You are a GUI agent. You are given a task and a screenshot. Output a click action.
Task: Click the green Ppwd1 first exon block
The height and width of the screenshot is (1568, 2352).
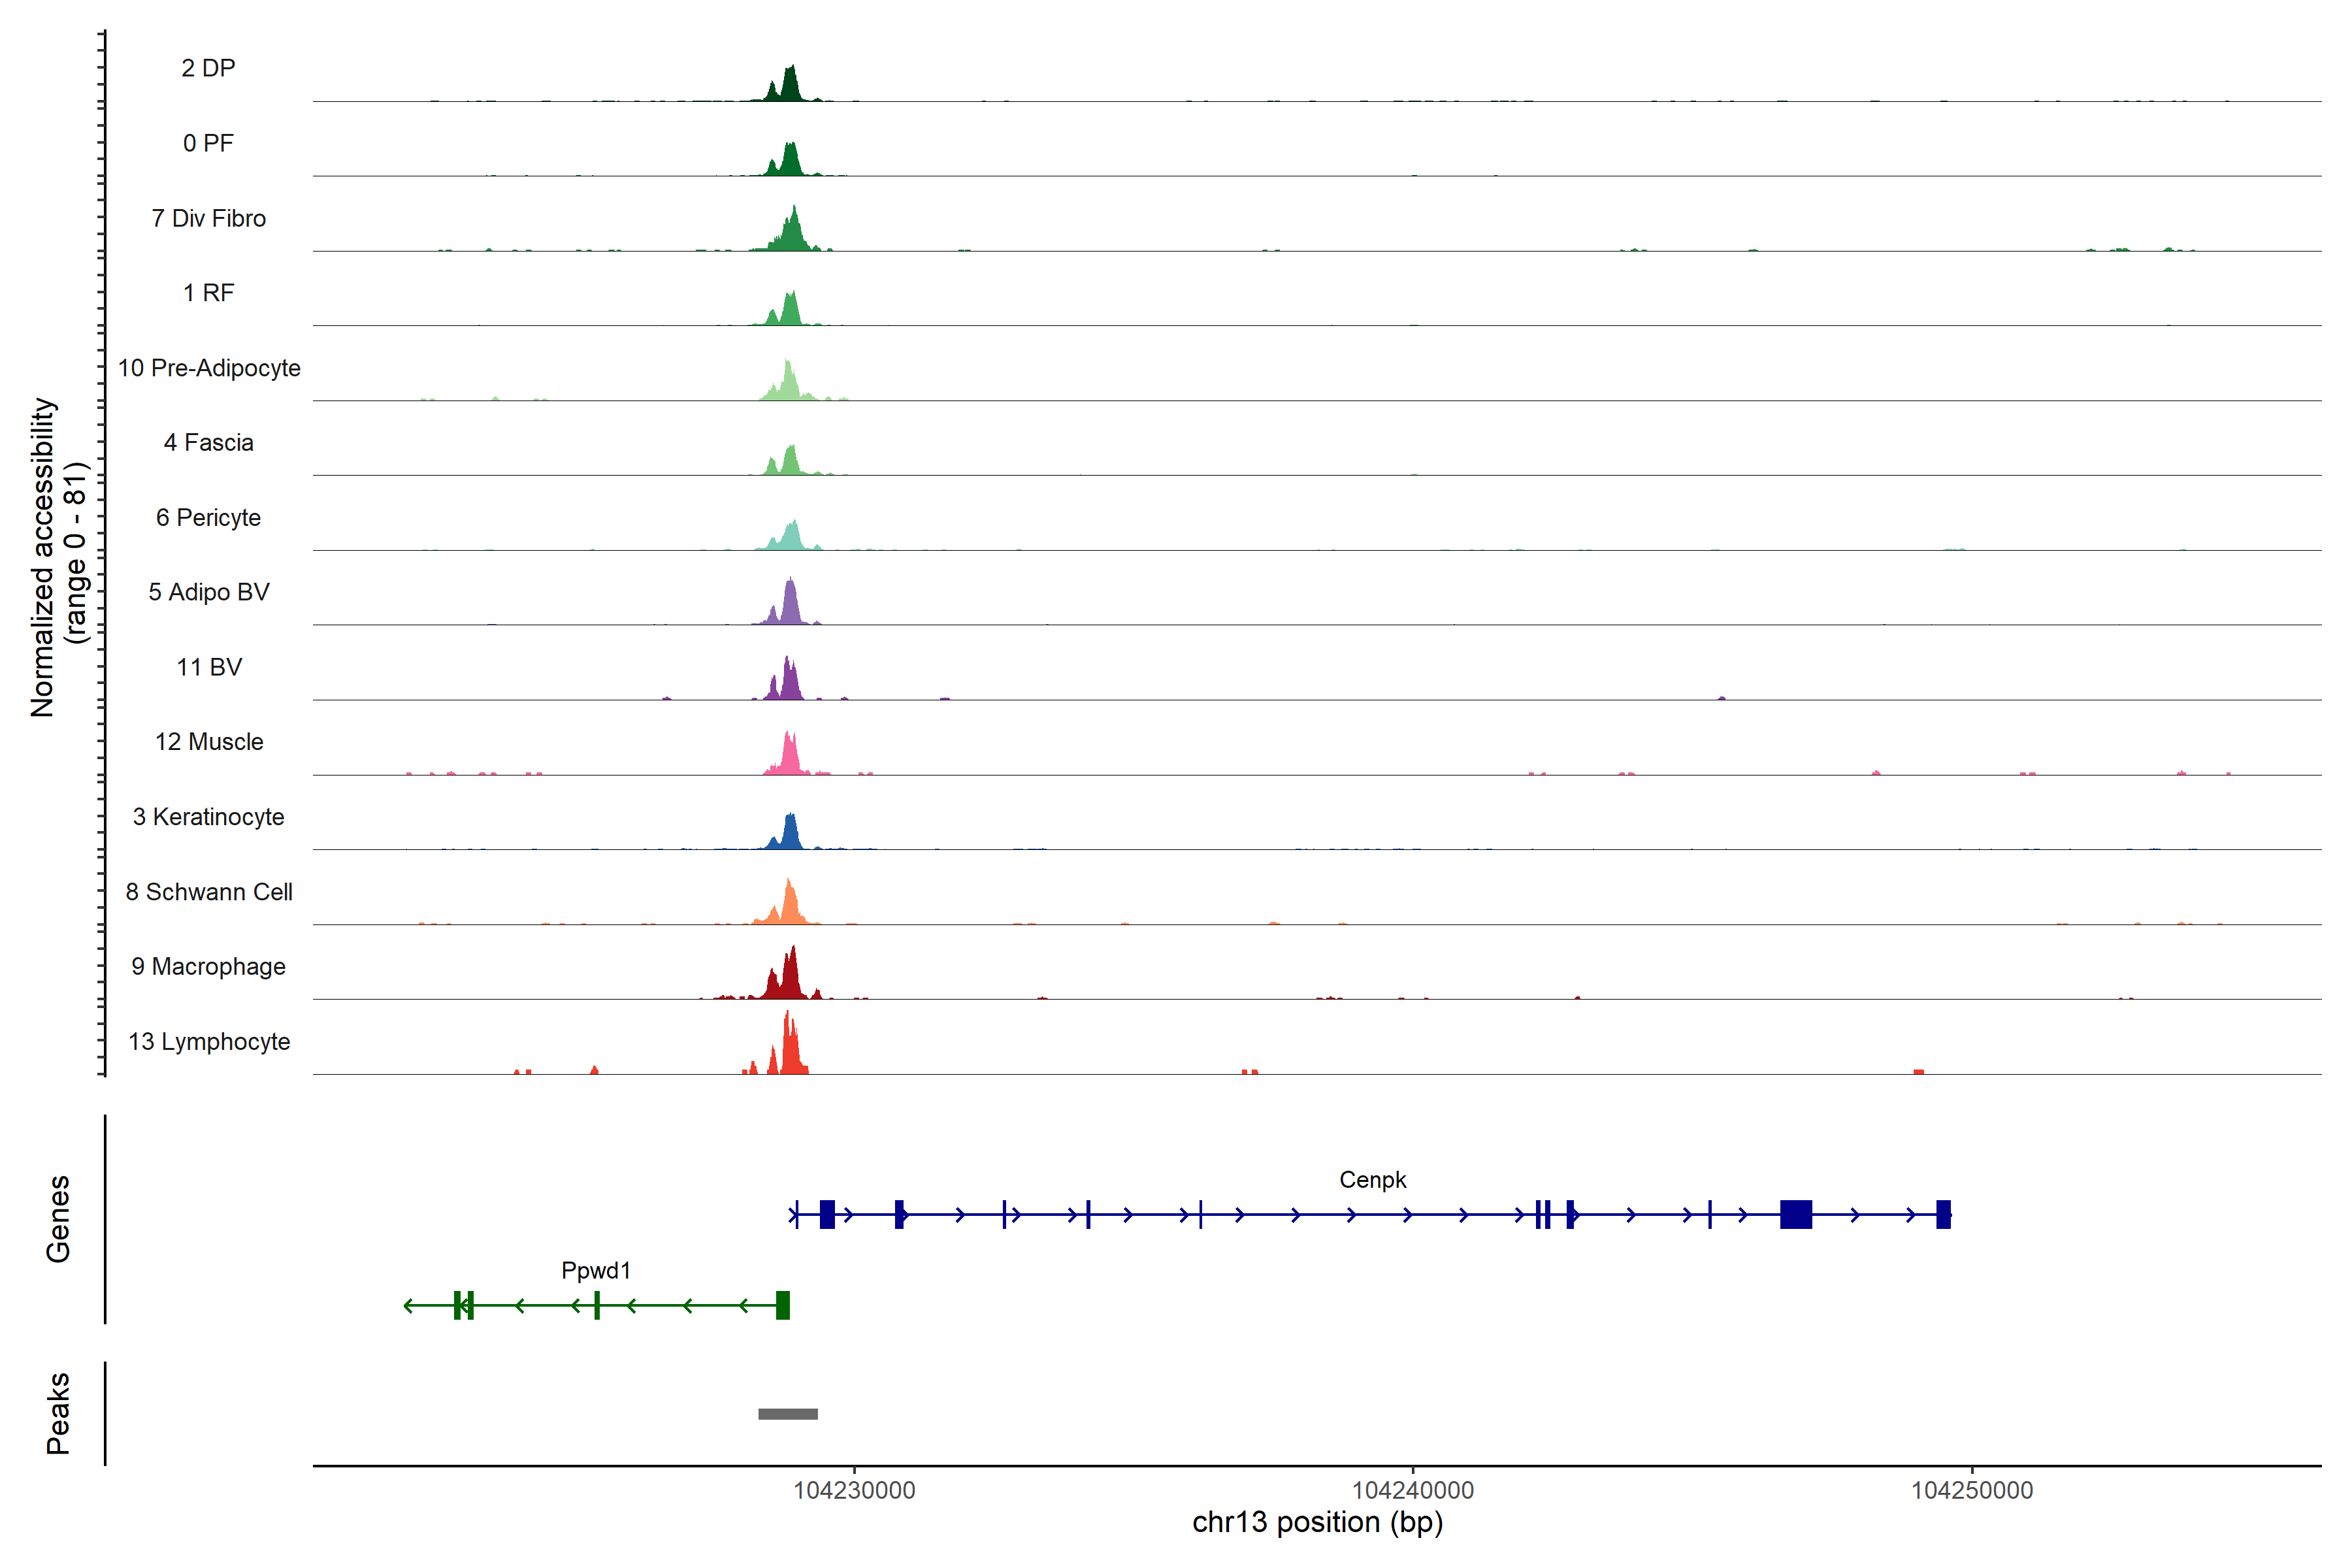783,1305
